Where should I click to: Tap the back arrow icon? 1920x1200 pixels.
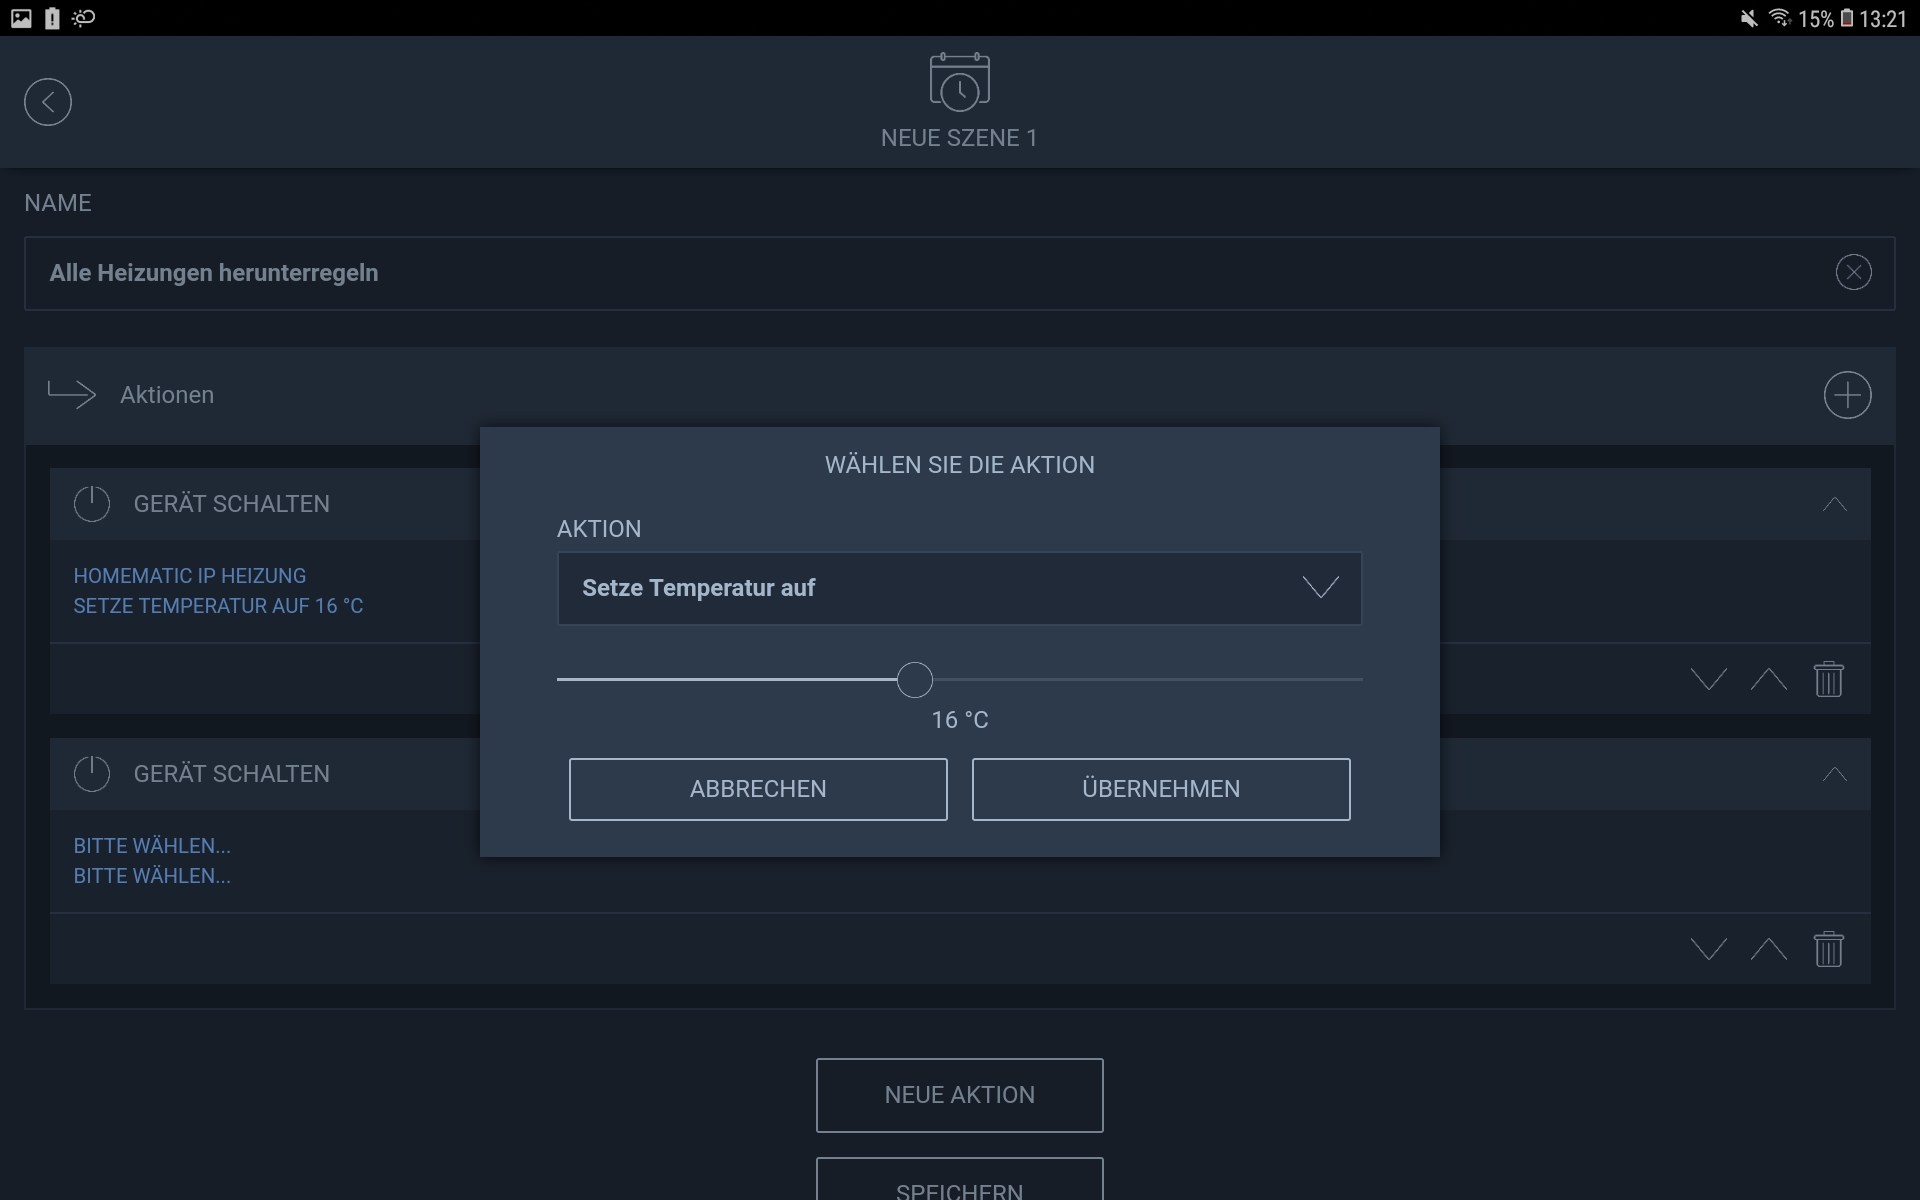(x=48, y=102)
